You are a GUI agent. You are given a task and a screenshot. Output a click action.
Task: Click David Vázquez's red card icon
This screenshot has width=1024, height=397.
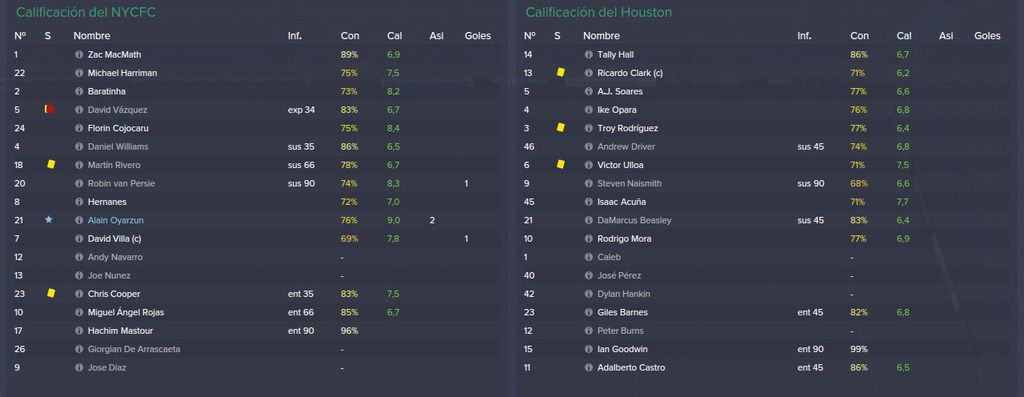click(x=49, y=109)
